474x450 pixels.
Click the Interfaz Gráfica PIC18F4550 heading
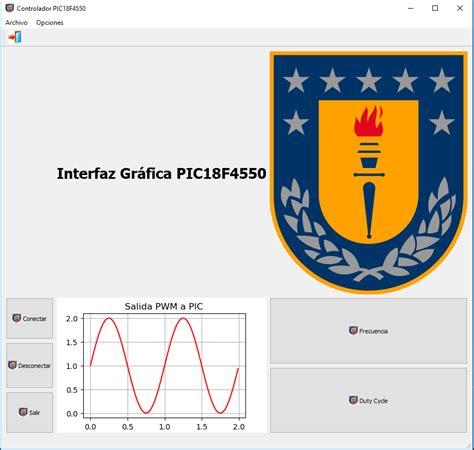tap(161, 173)
